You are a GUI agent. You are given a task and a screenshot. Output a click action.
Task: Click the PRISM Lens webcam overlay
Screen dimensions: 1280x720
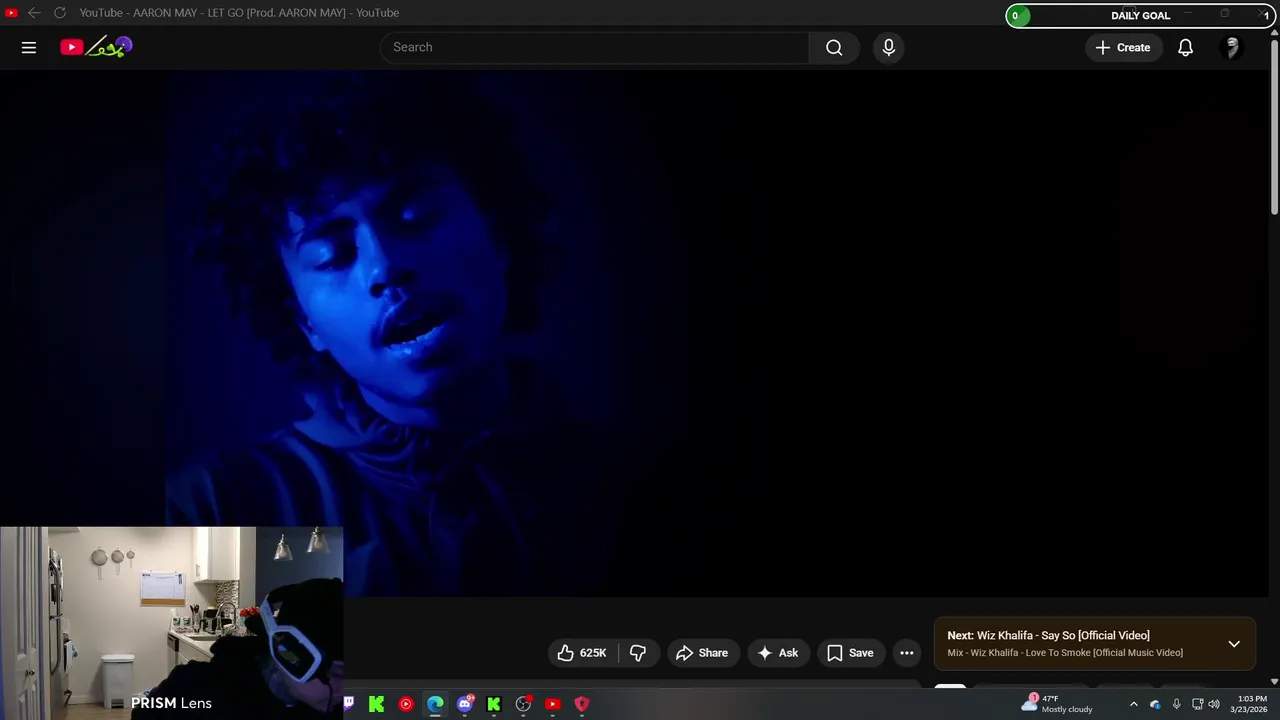click(x=171, y=622)
